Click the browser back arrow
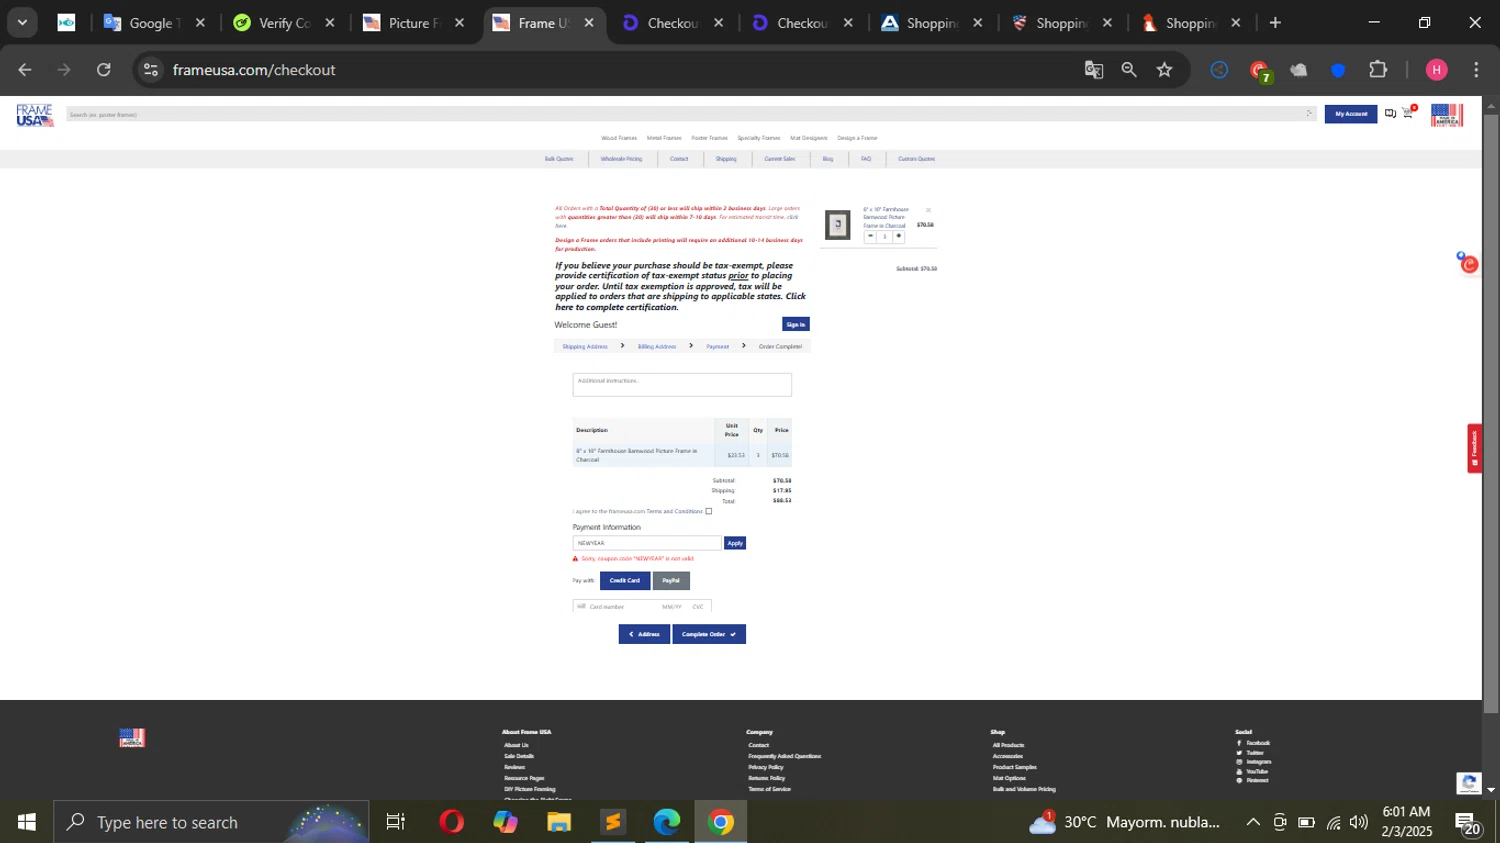Image resolution: width=1500 pixels, height=843 pixels. [x=25, y=70]
